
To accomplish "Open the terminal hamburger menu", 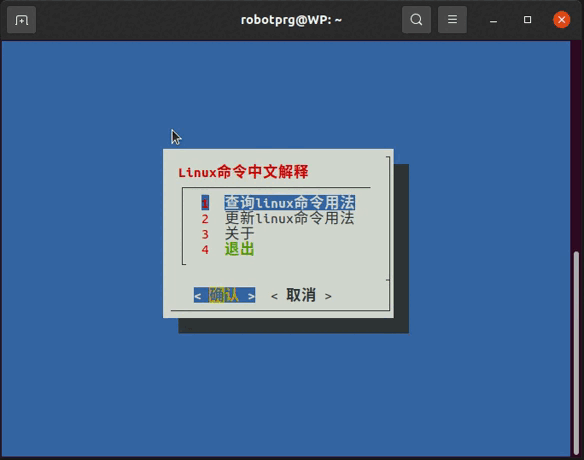I will 452,20.
